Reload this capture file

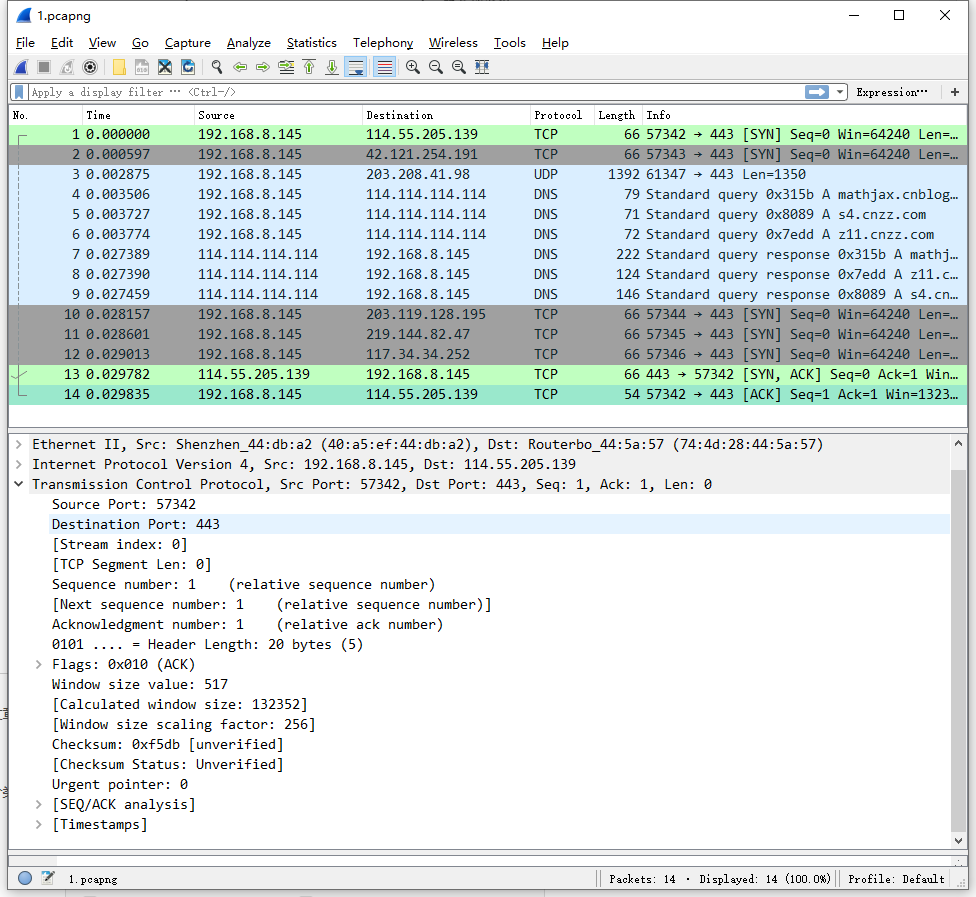(187, 67)
